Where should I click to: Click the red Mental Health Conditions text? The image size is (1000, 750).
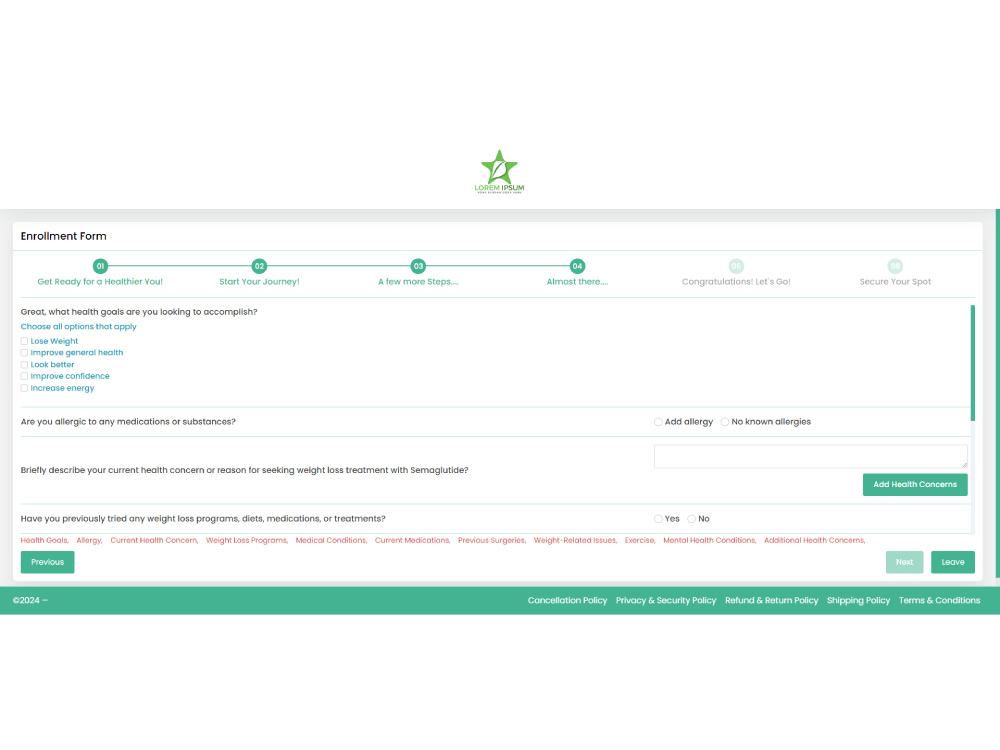pos(709,540)
